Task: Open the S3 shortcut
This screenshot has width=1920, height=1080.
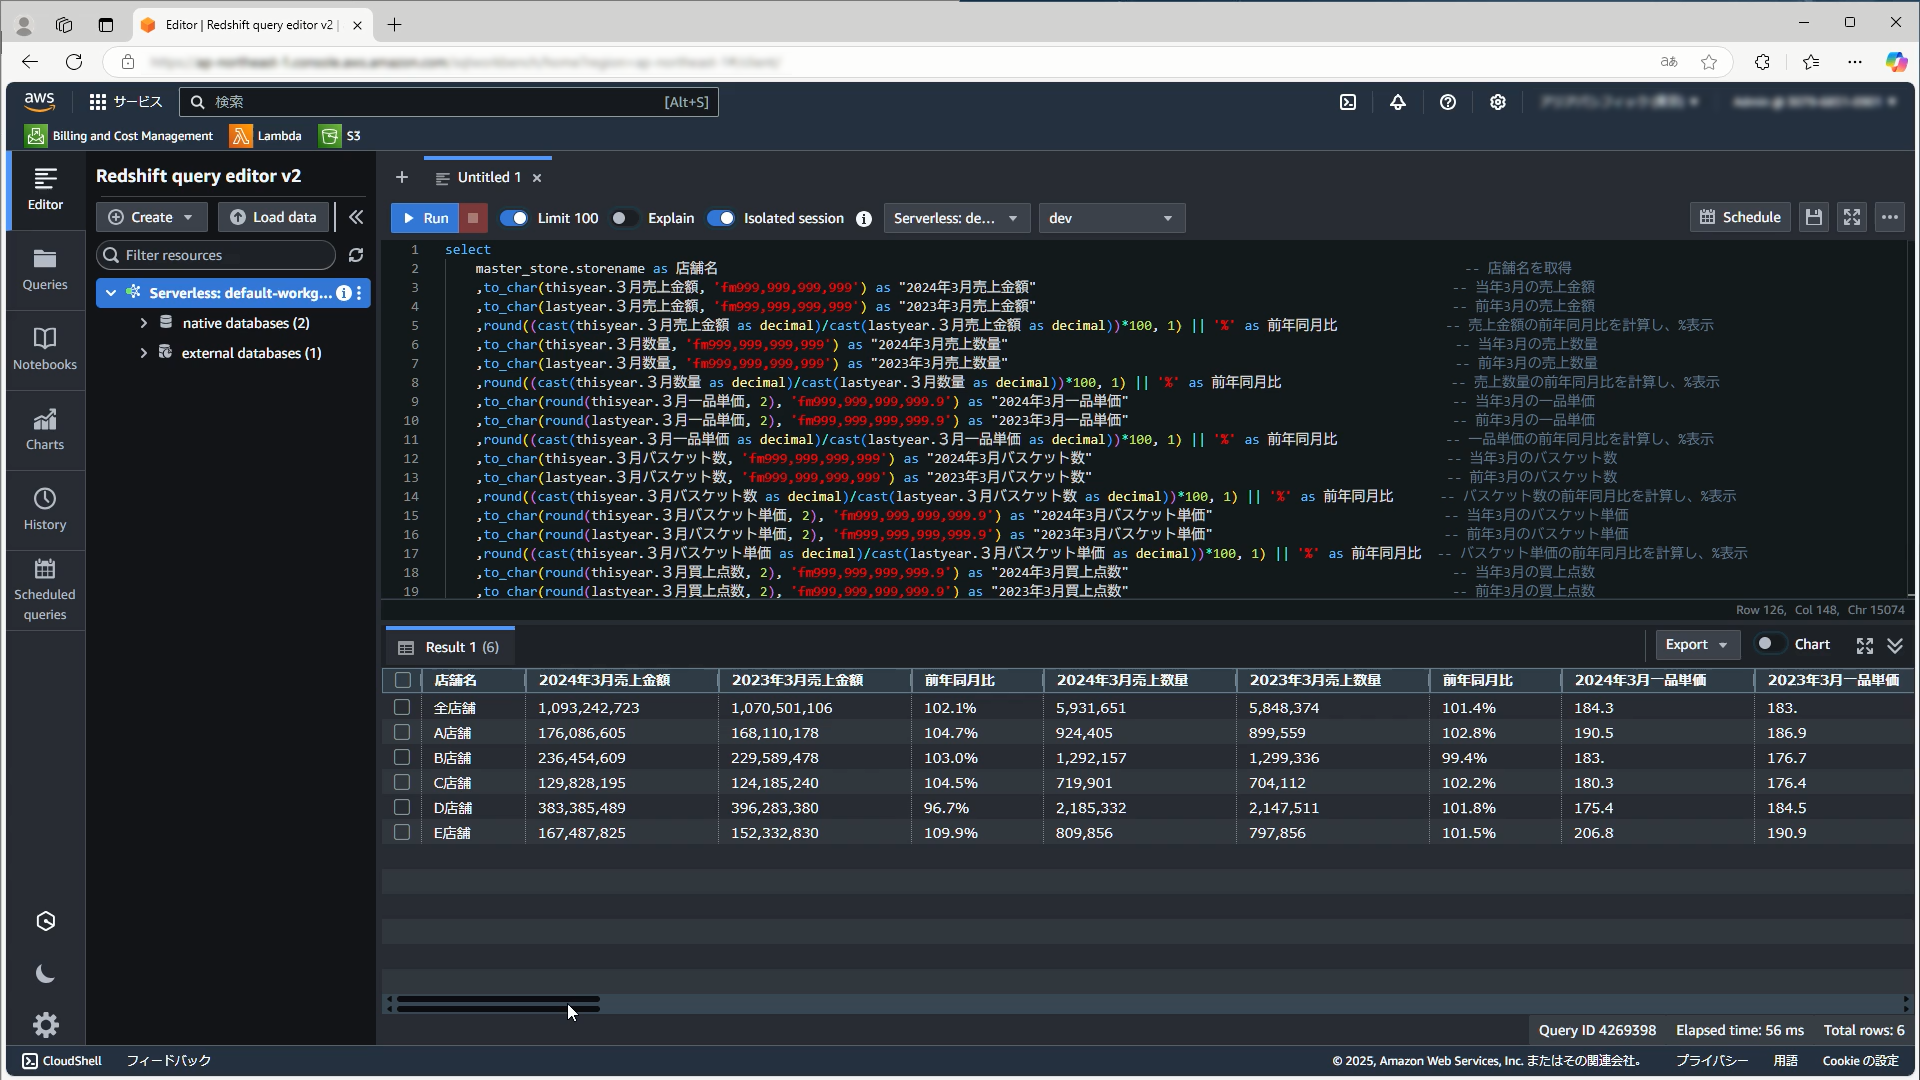Action: 340,136
